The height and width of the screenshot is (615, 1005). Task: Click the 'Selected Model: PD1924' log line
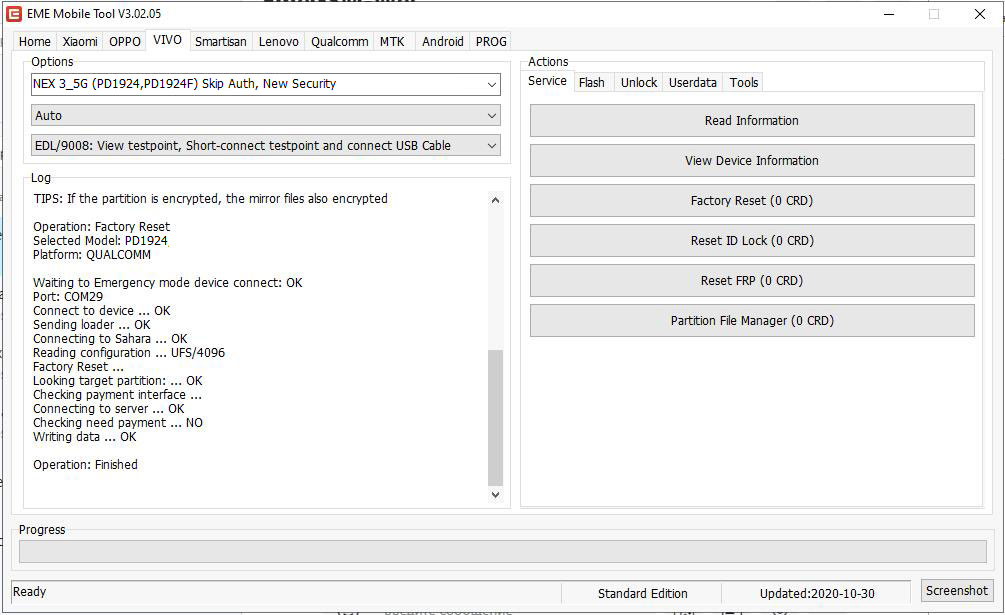[100, 241]
